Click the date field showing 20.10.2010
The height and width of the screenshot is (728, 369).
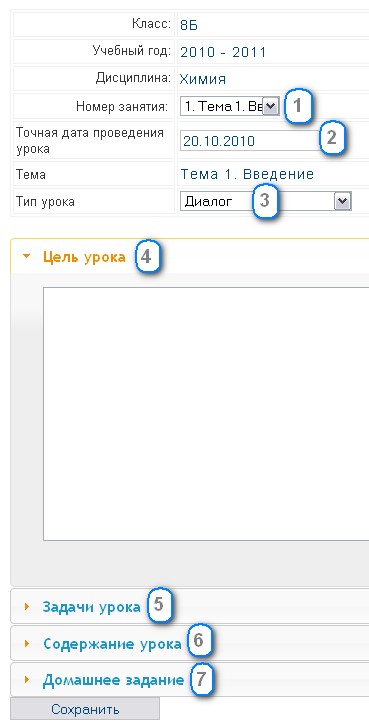point(250,141)
